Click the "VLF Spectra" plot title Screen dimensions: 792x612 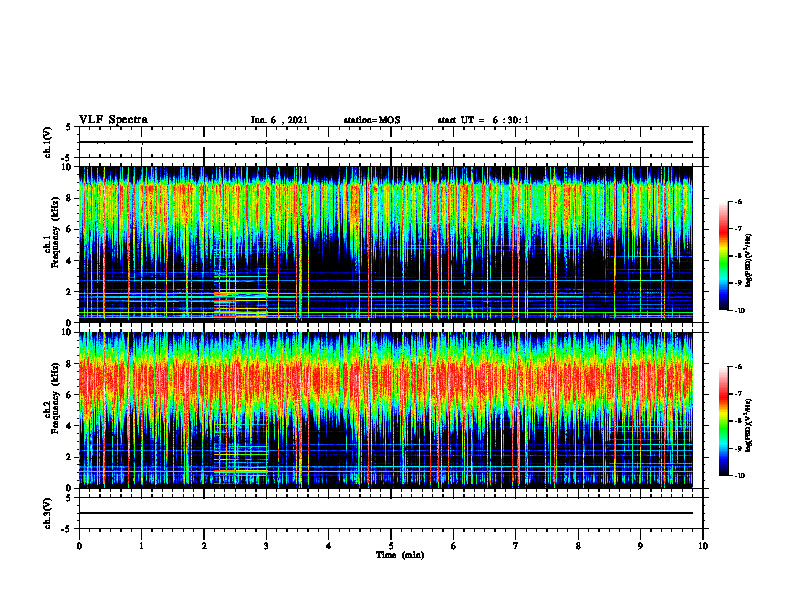tap(113, 120)
